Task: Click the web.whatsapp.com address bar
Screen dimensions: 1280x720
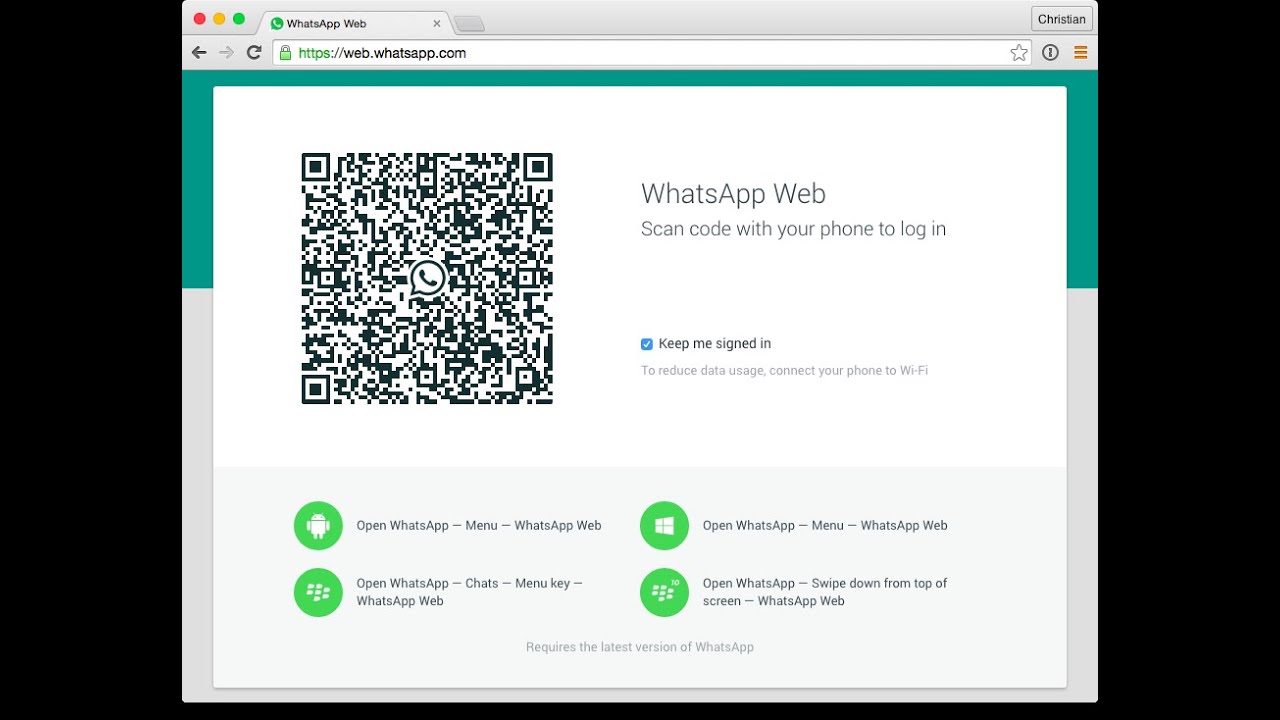Action: click(x=652, y=53)
